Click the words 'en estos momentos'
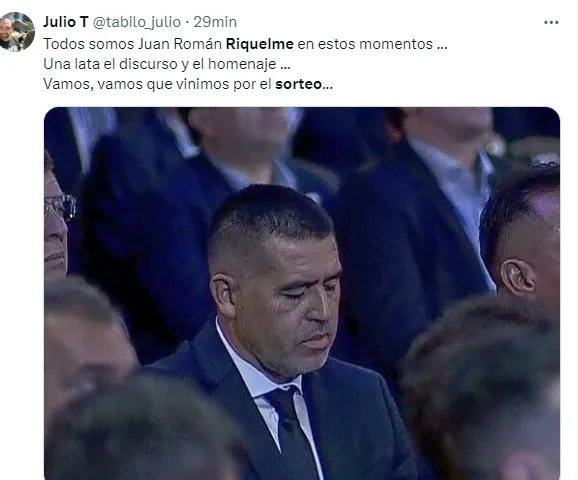This screenshot has height=480, width=578. [365, 44]
